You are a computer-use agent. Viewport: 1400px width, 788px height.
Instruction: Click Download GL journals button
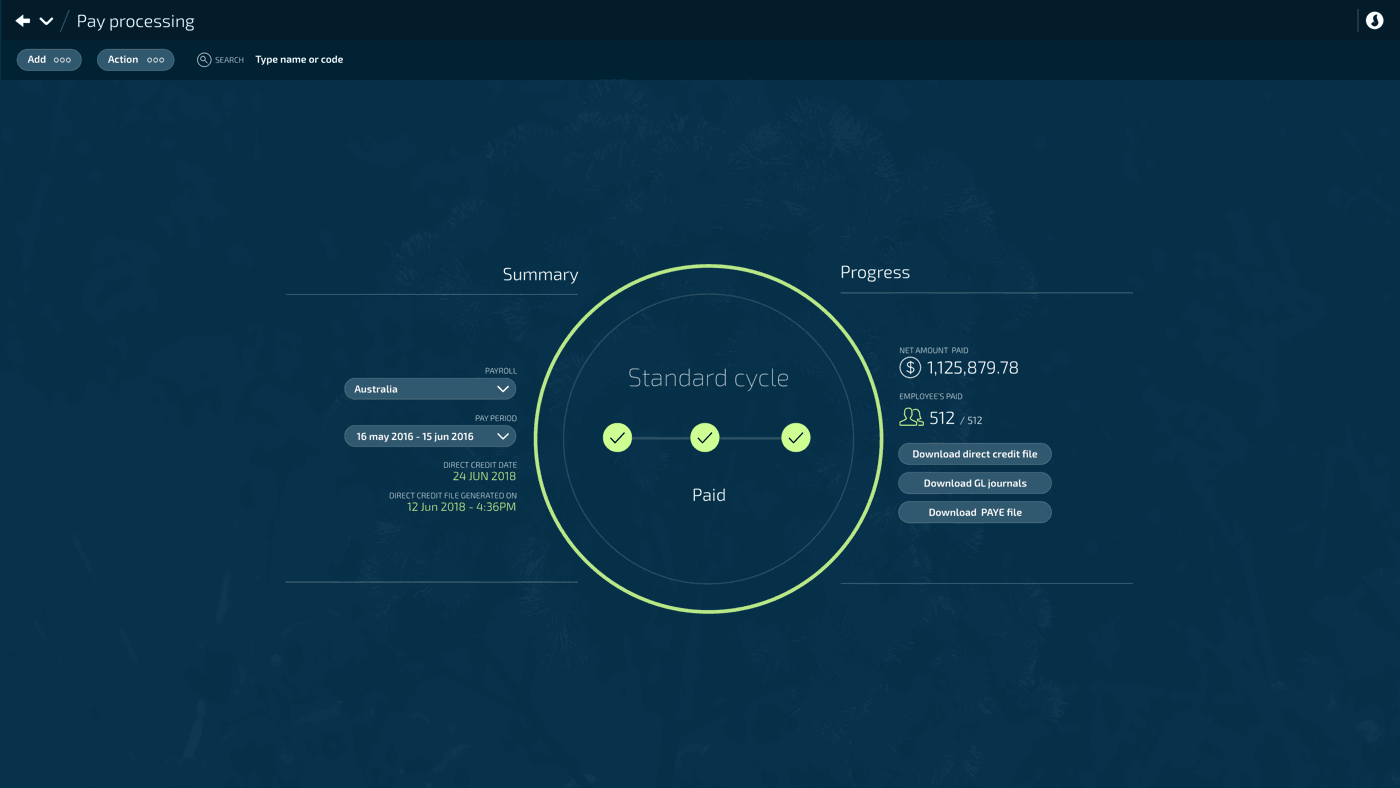coord(974,483)
